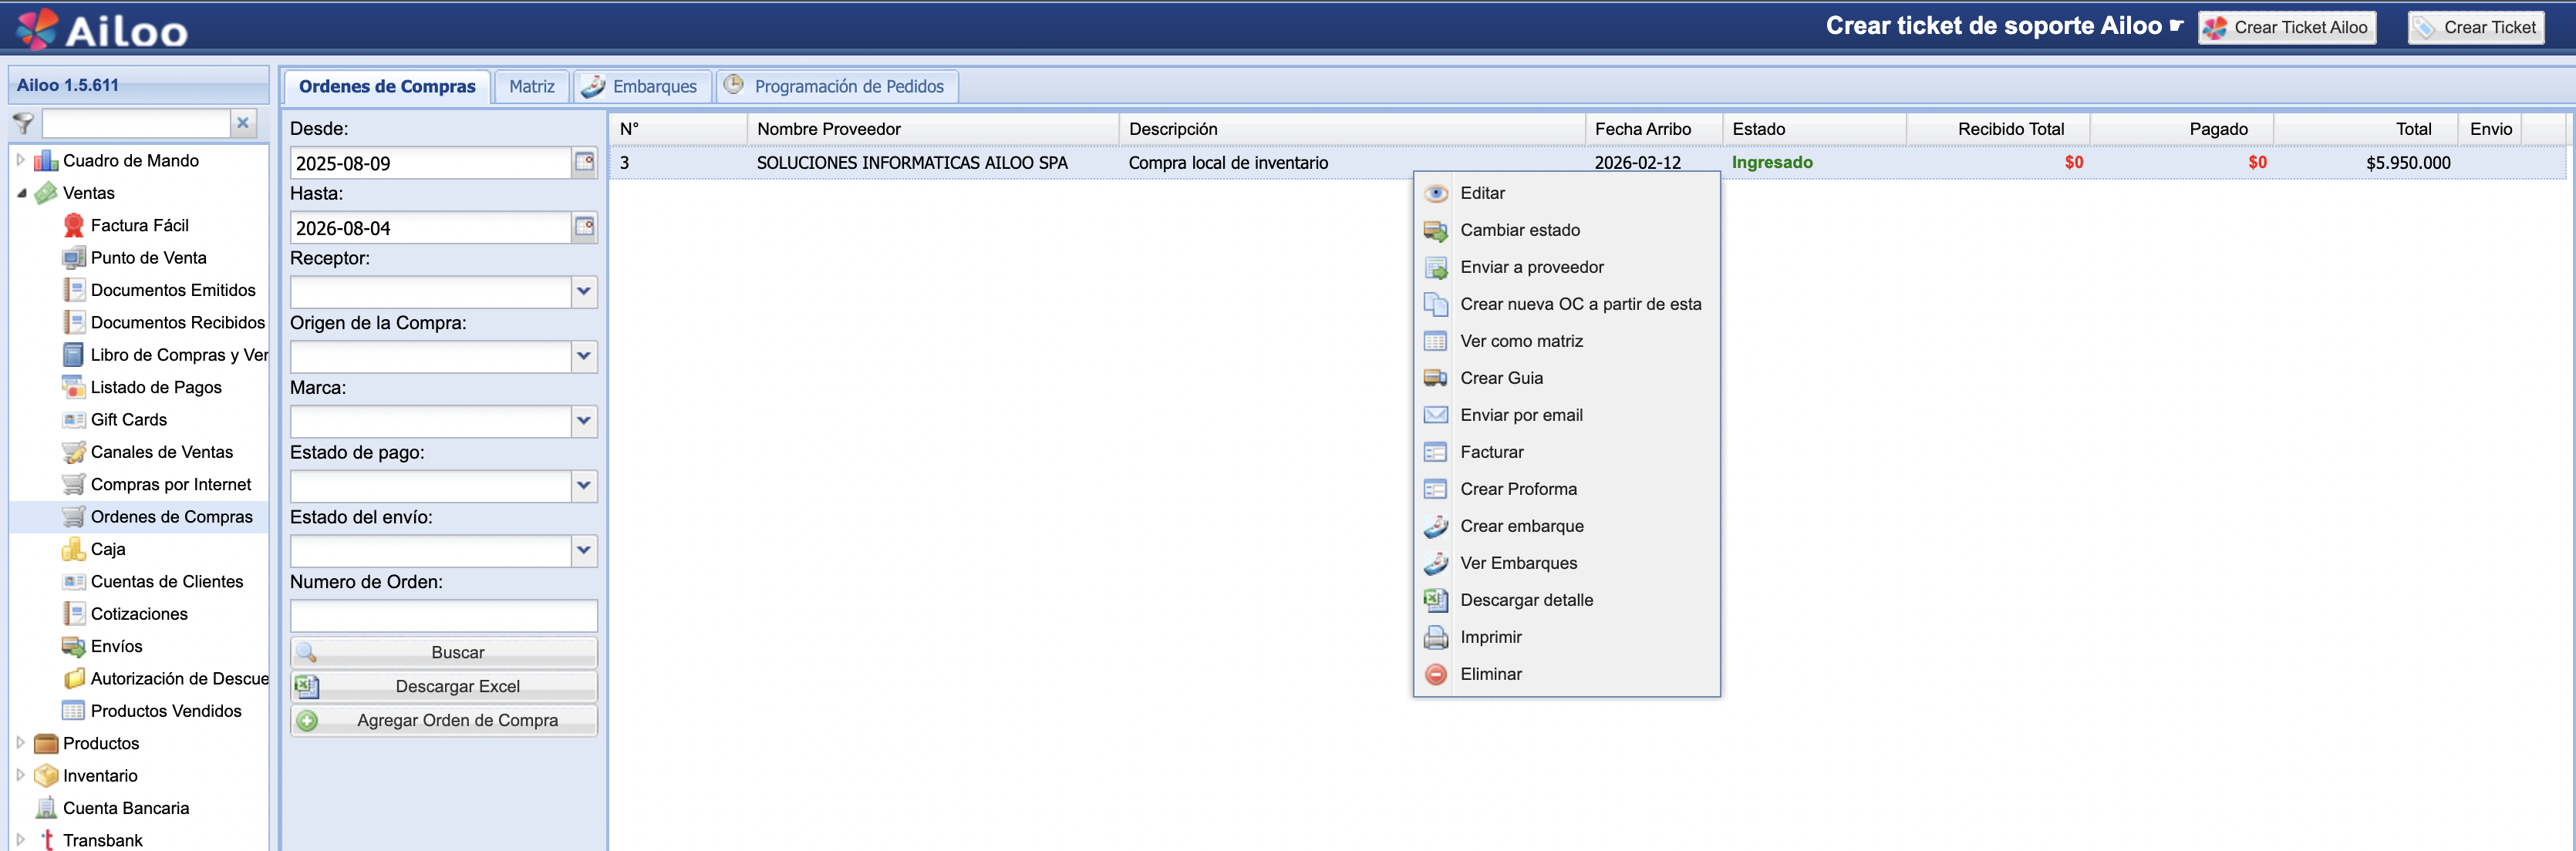This screenshot has width=2576, height=851.
Task: Open the Receptor dropdown
Action: pos(584,292)
